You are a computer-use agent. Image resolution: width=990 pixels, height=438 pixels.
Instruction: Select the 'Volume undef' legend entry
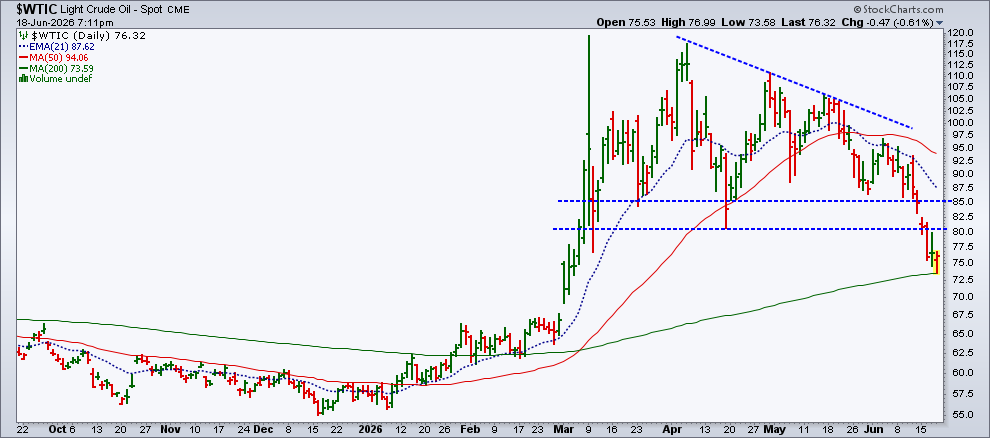(x=61, y=79)
